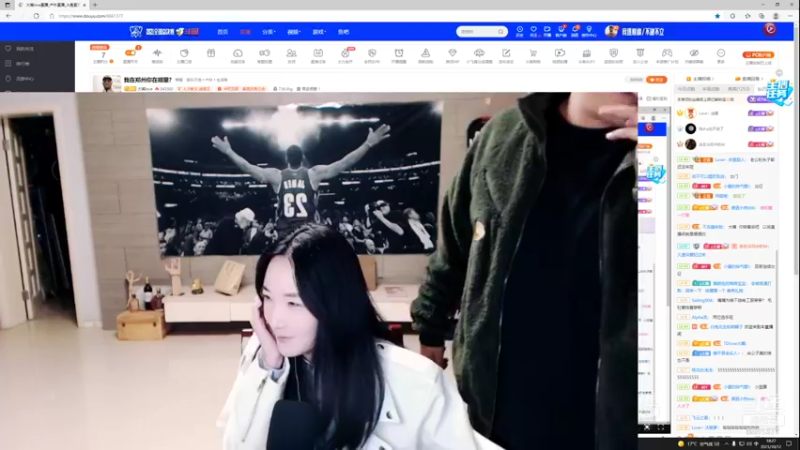
Task: Click the cloud UFO toolbar icon
Action: pyautogui.click(x=479, y=53)
